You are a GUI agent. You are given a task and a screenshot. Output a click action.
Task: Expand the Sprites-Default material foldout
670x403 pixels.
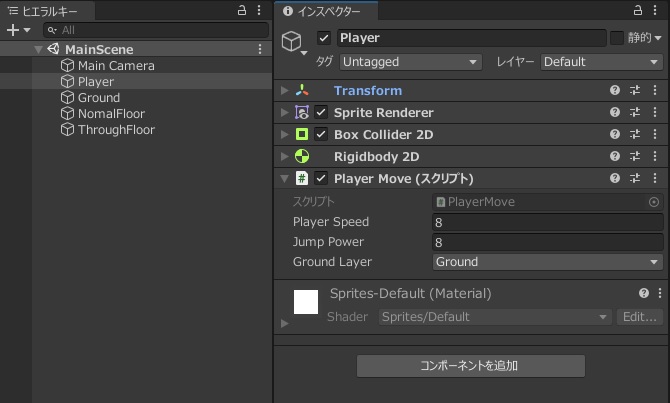[x=284, y=324]
